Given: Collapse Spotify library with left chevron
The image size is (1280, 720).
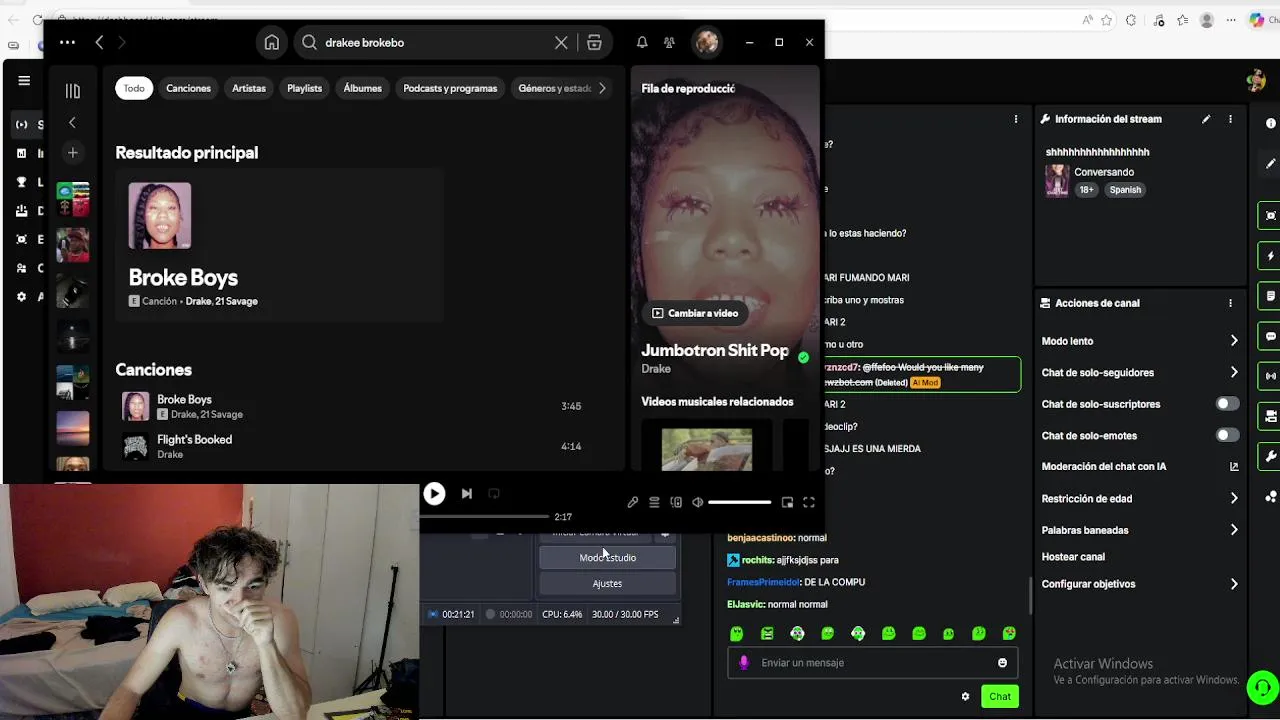Looking at the screenshot, I should tap(72, 122).
